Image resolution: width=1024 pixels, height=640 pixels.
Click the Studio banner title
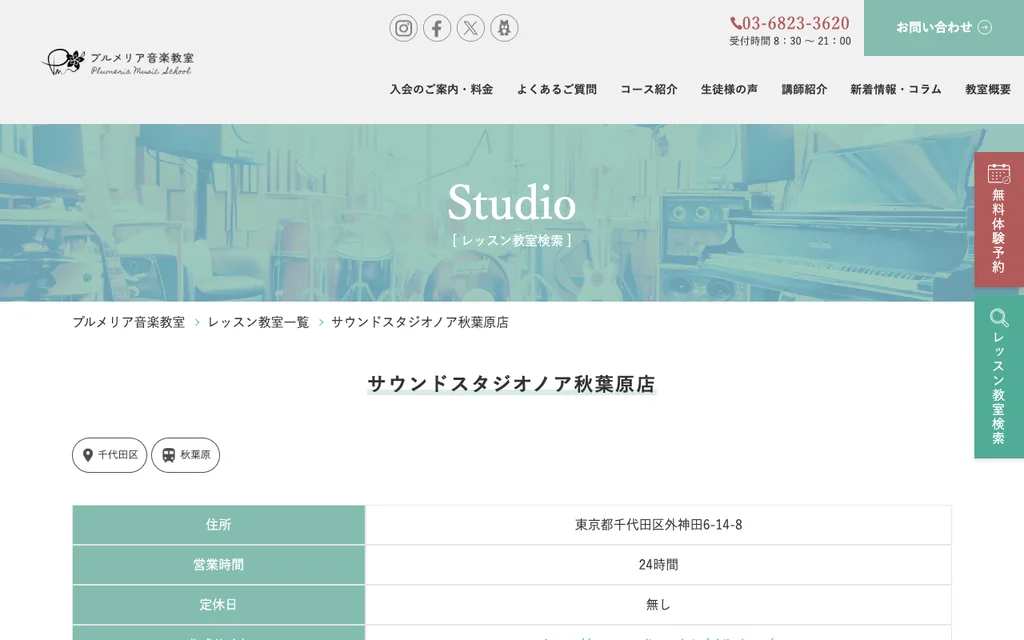pyautogui.click(x=511, y=202)
